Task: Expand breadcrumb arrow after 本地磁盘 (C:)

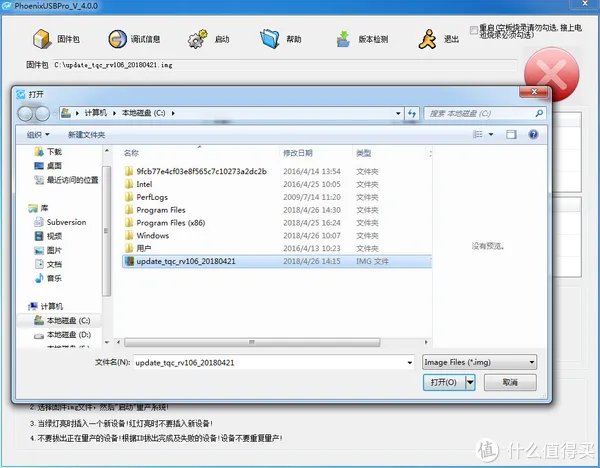Action: click(x=173, y=113)
